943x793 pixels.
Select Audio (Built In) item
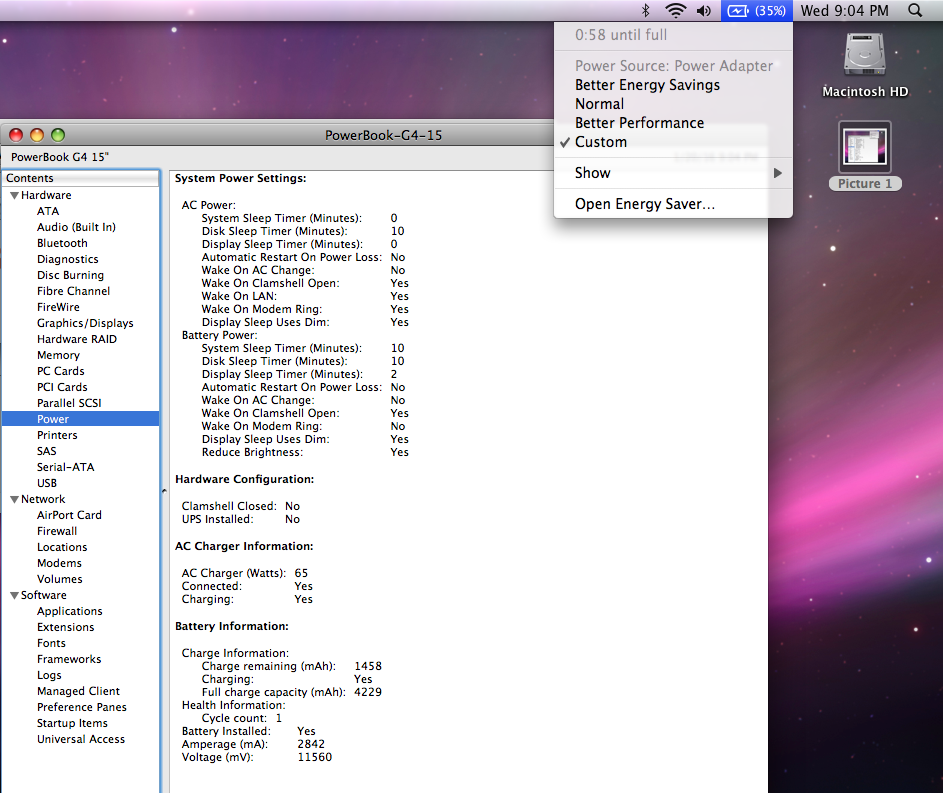tap(76, 227)
